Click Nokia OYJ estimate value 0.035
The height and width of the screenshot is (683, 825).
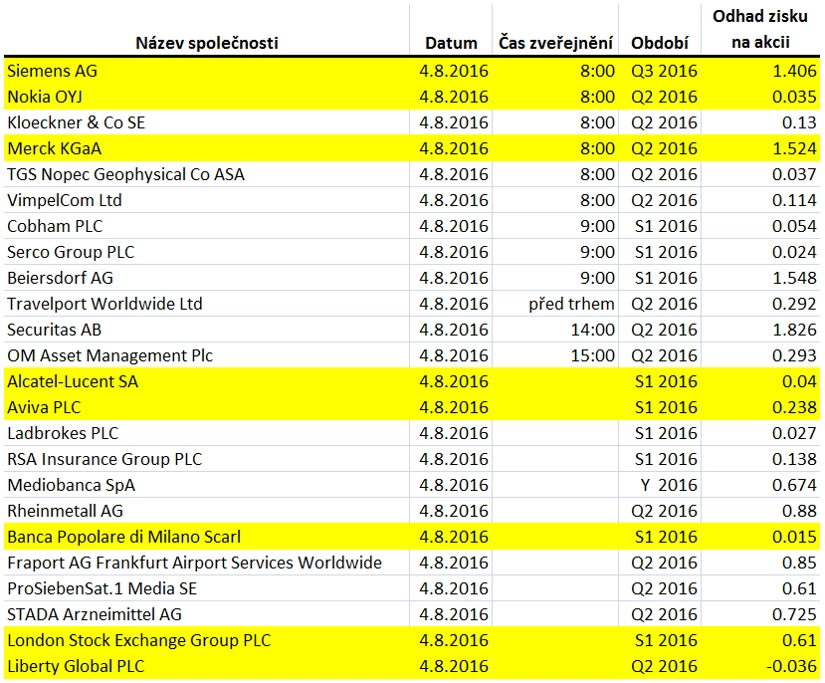[x=794, y=97]
